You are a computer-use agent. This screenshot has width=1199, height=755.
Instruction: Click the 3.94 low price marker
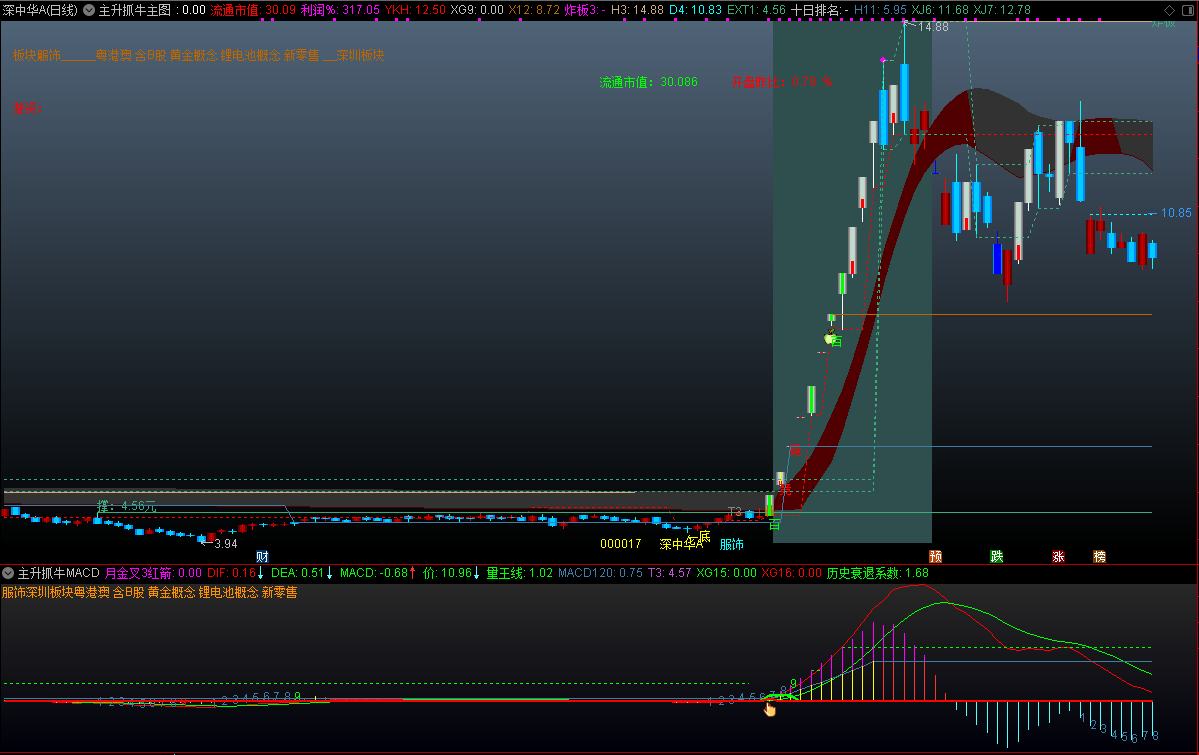tap(226, 544)
